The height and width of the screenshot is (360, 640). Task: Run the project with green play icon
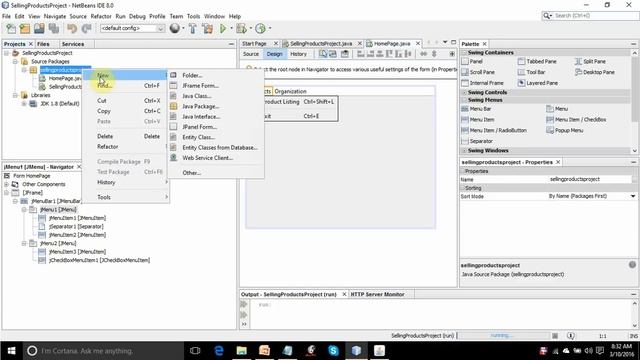pyautogui.click(x=223, y=29)
